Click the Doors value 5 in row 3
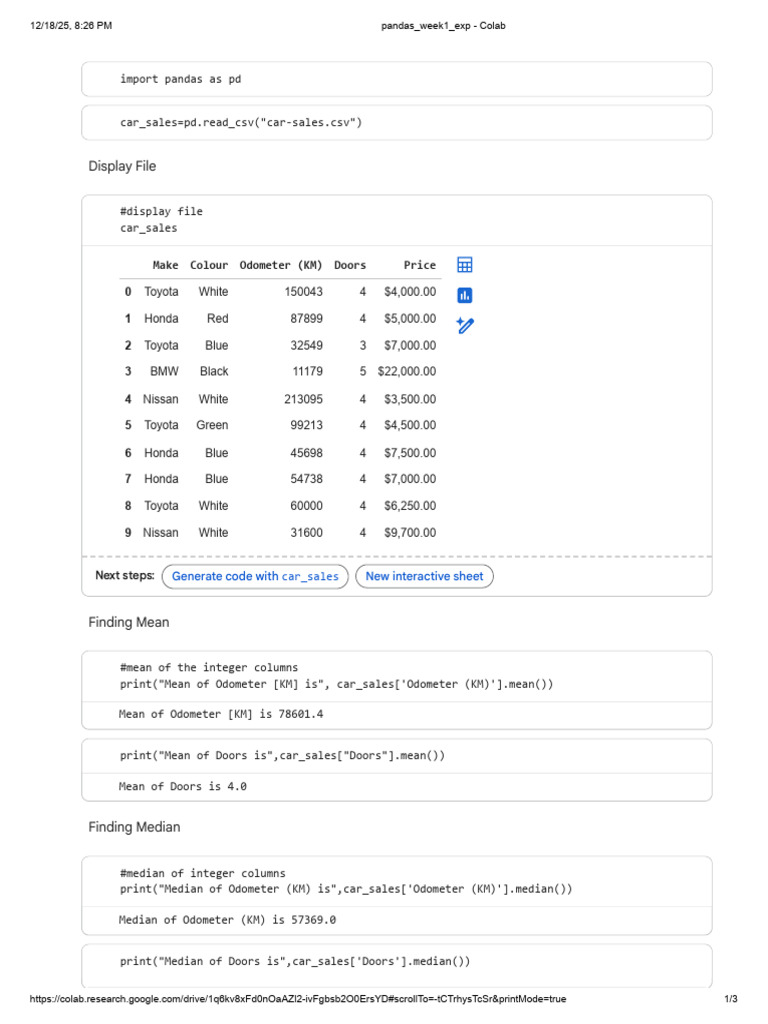The image size is (768, 1024). click(x=362, y=371)
